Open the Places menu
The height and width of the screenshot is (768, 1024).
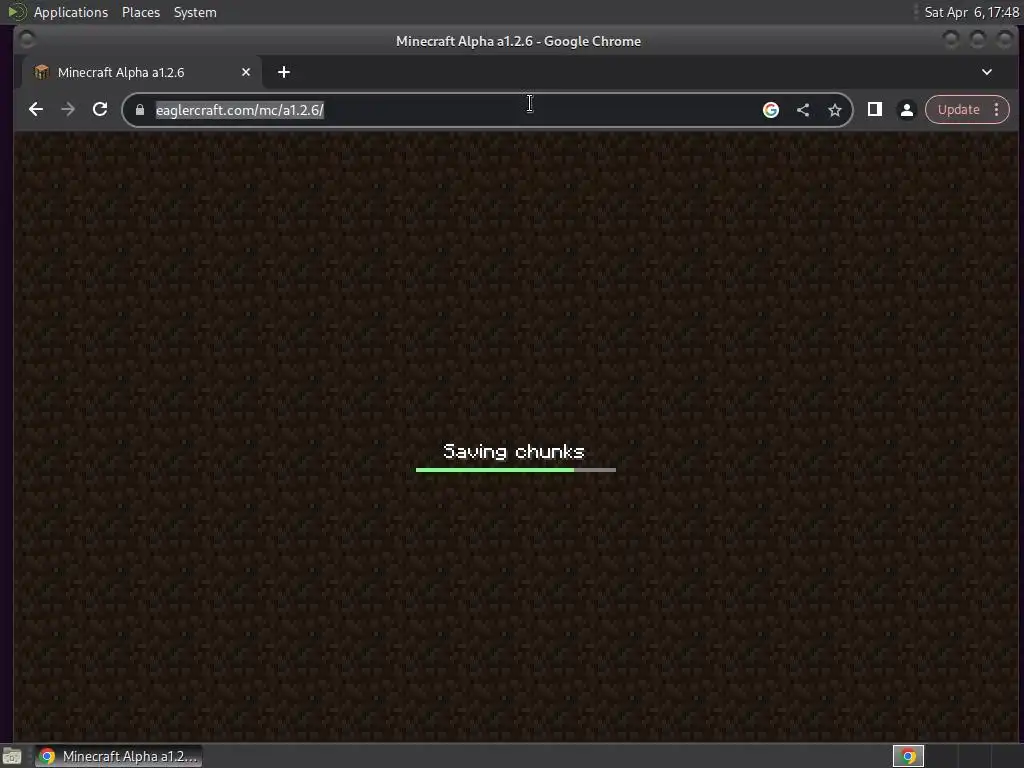pyautogui.click(x=141, y=12)
